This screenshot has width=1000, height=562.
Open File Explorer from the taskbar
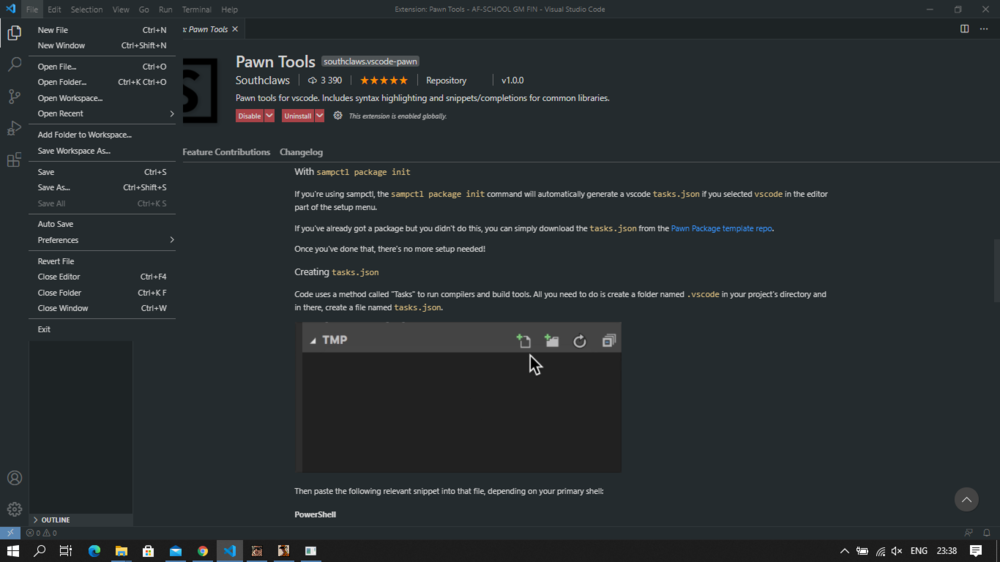click(x=121, y=551)
